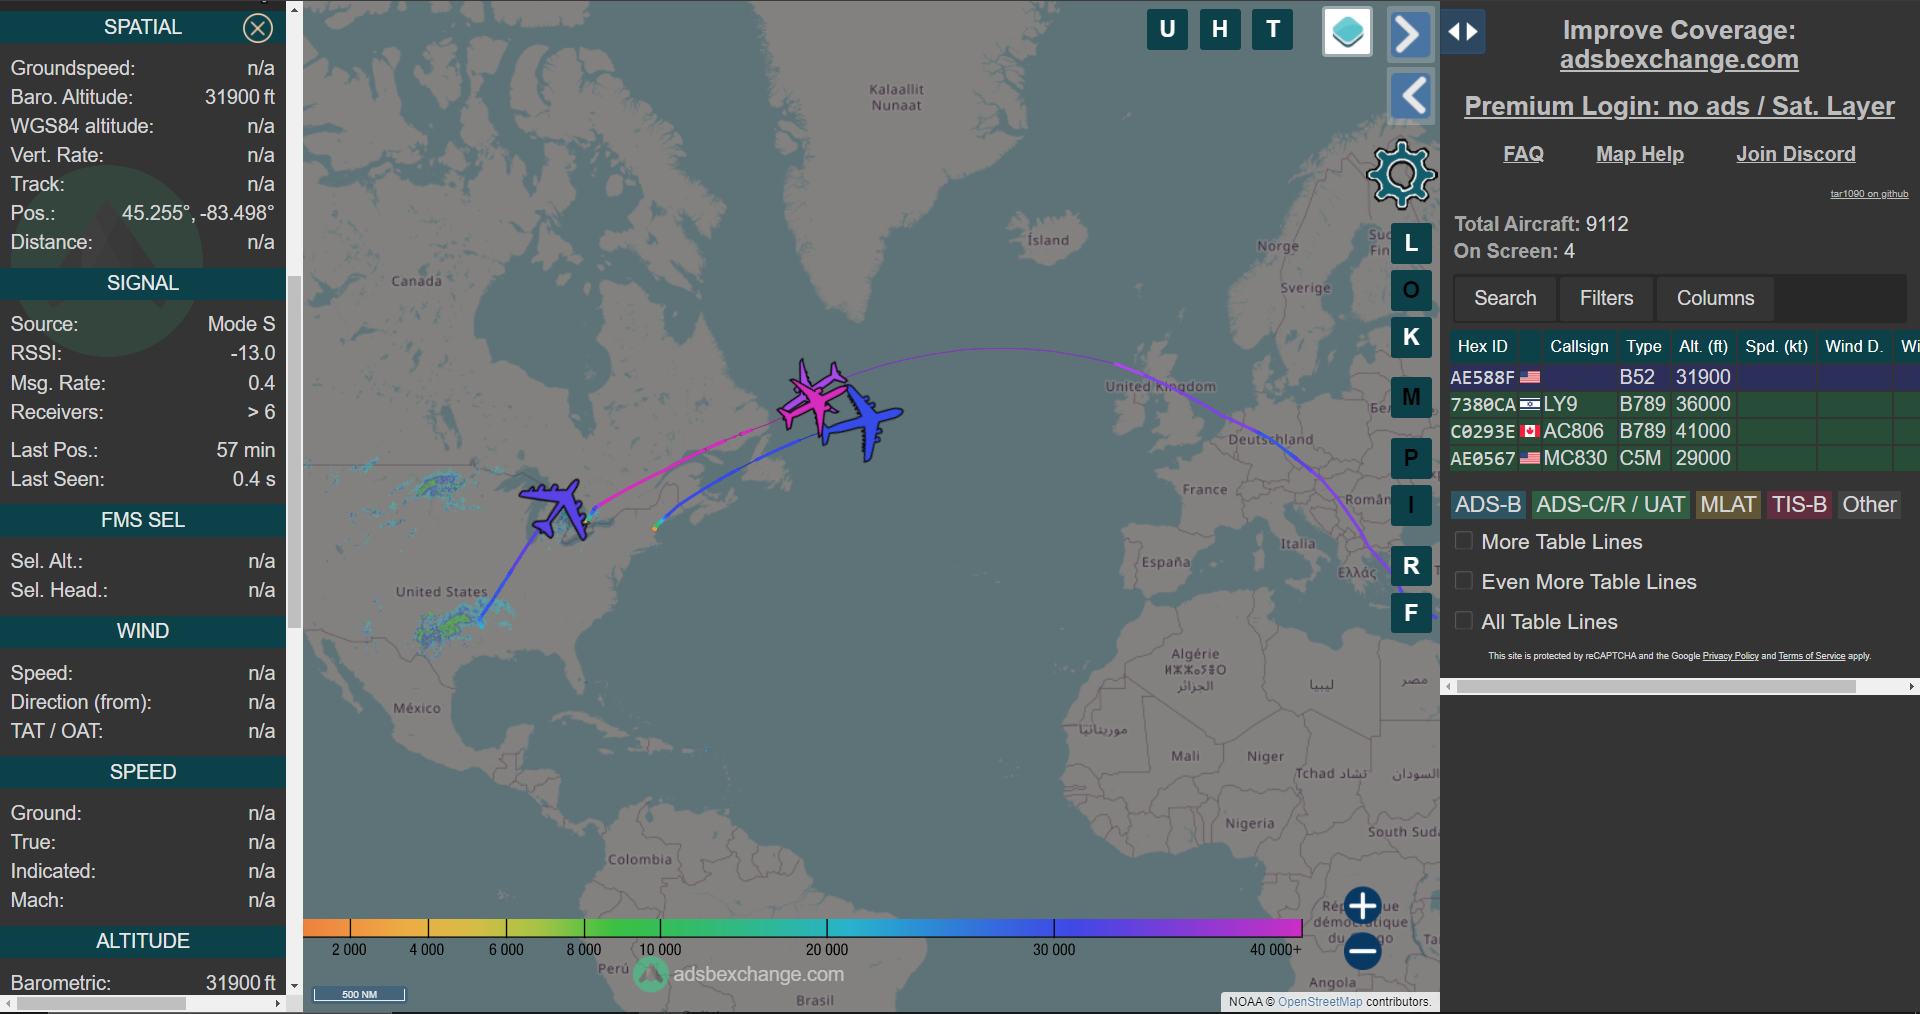Open the FAQ link

1523,154
